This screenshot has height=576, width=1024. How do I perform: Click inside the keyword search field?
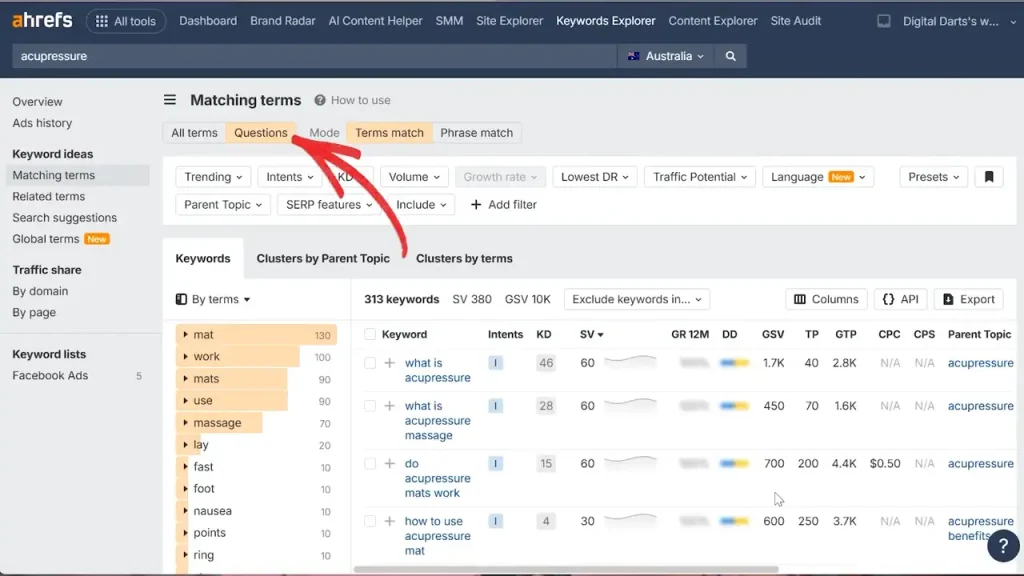click(300, 55)
